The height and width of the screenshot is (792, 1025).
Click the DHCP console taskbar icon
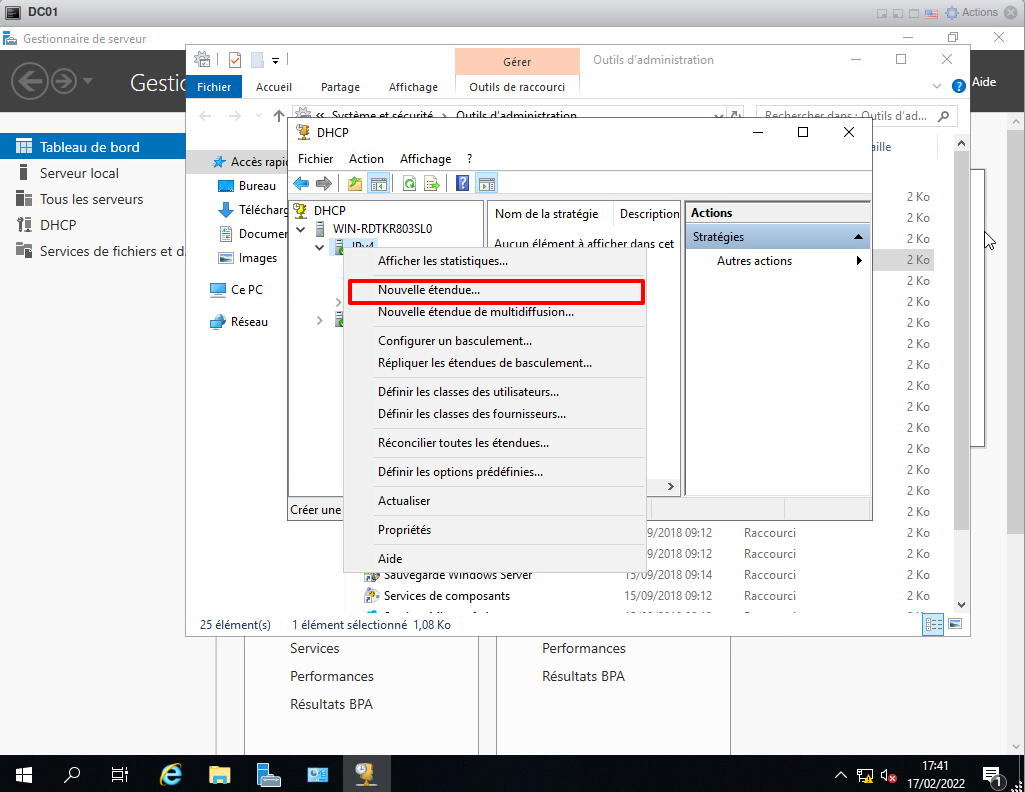pos(365,774)
